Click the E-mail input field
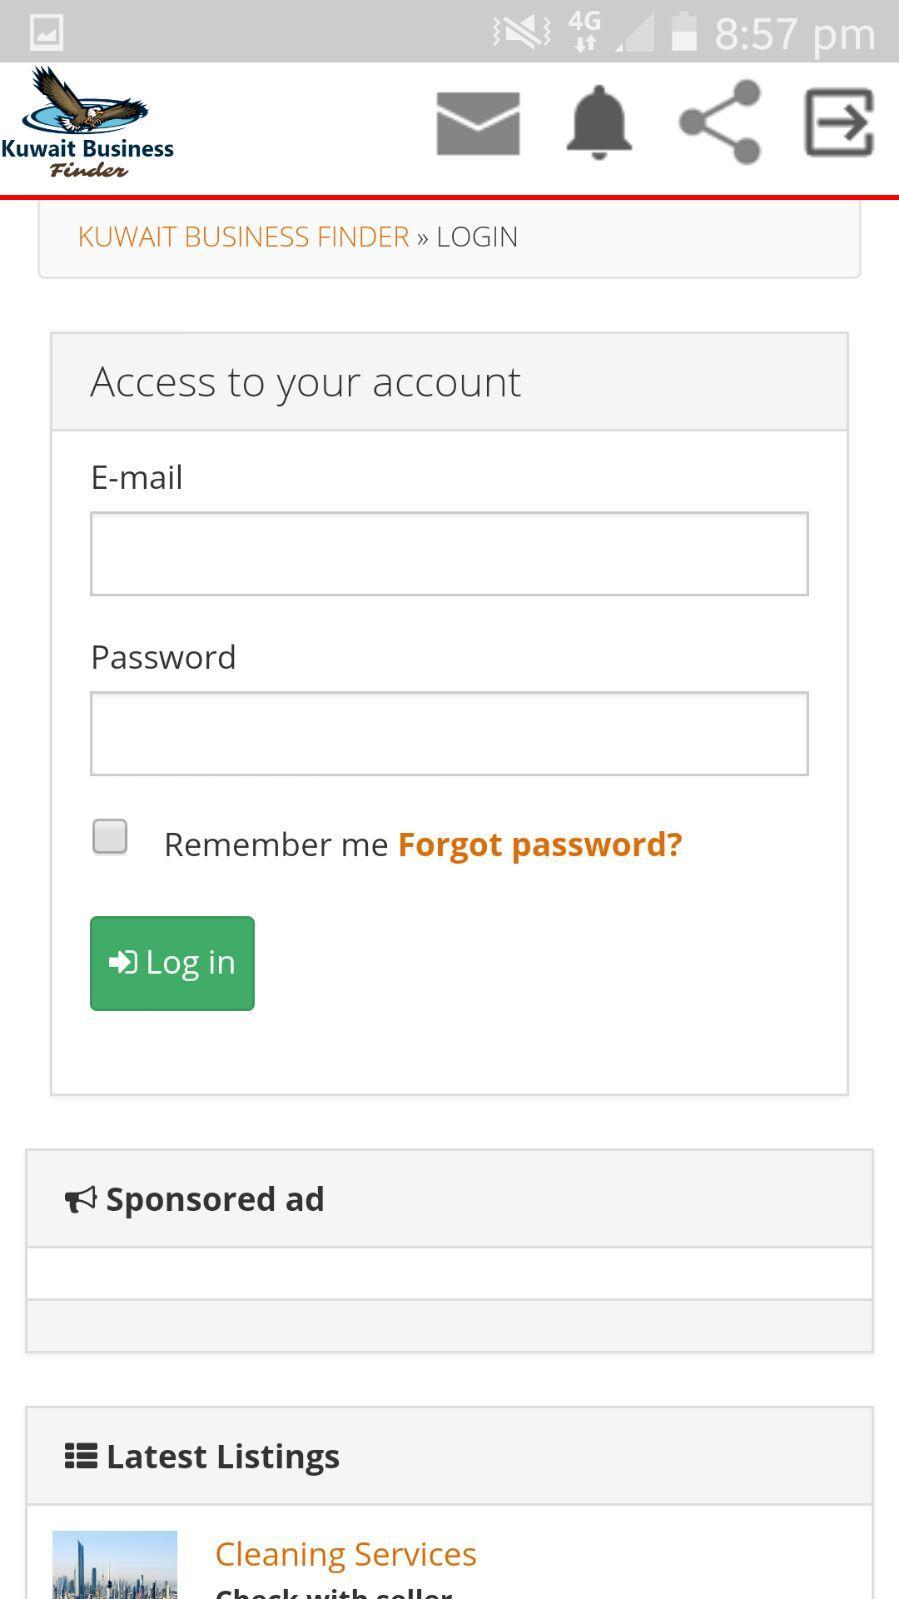The width and height of the screenshot is (899, 1599). (449, 554)
